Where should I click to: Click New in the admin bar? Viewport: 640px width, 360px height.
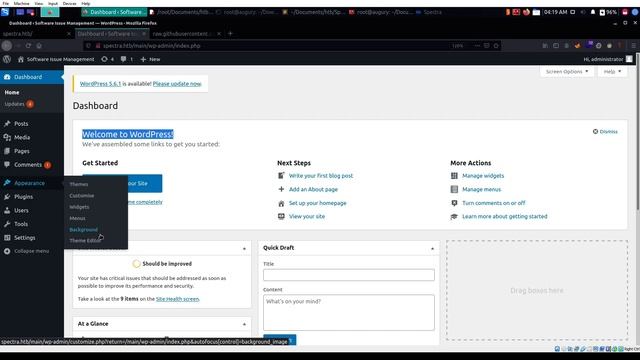point(151,59)
